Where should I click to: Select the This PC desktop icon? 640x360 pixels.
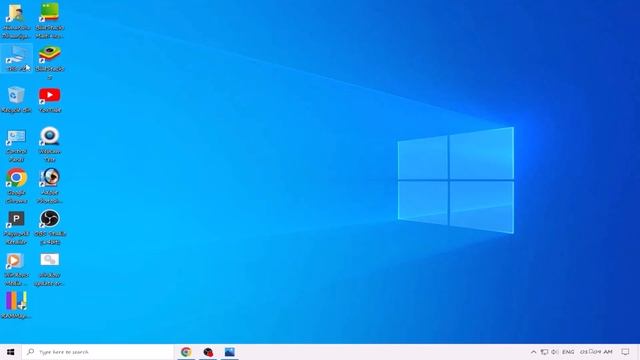click(16, 59)
